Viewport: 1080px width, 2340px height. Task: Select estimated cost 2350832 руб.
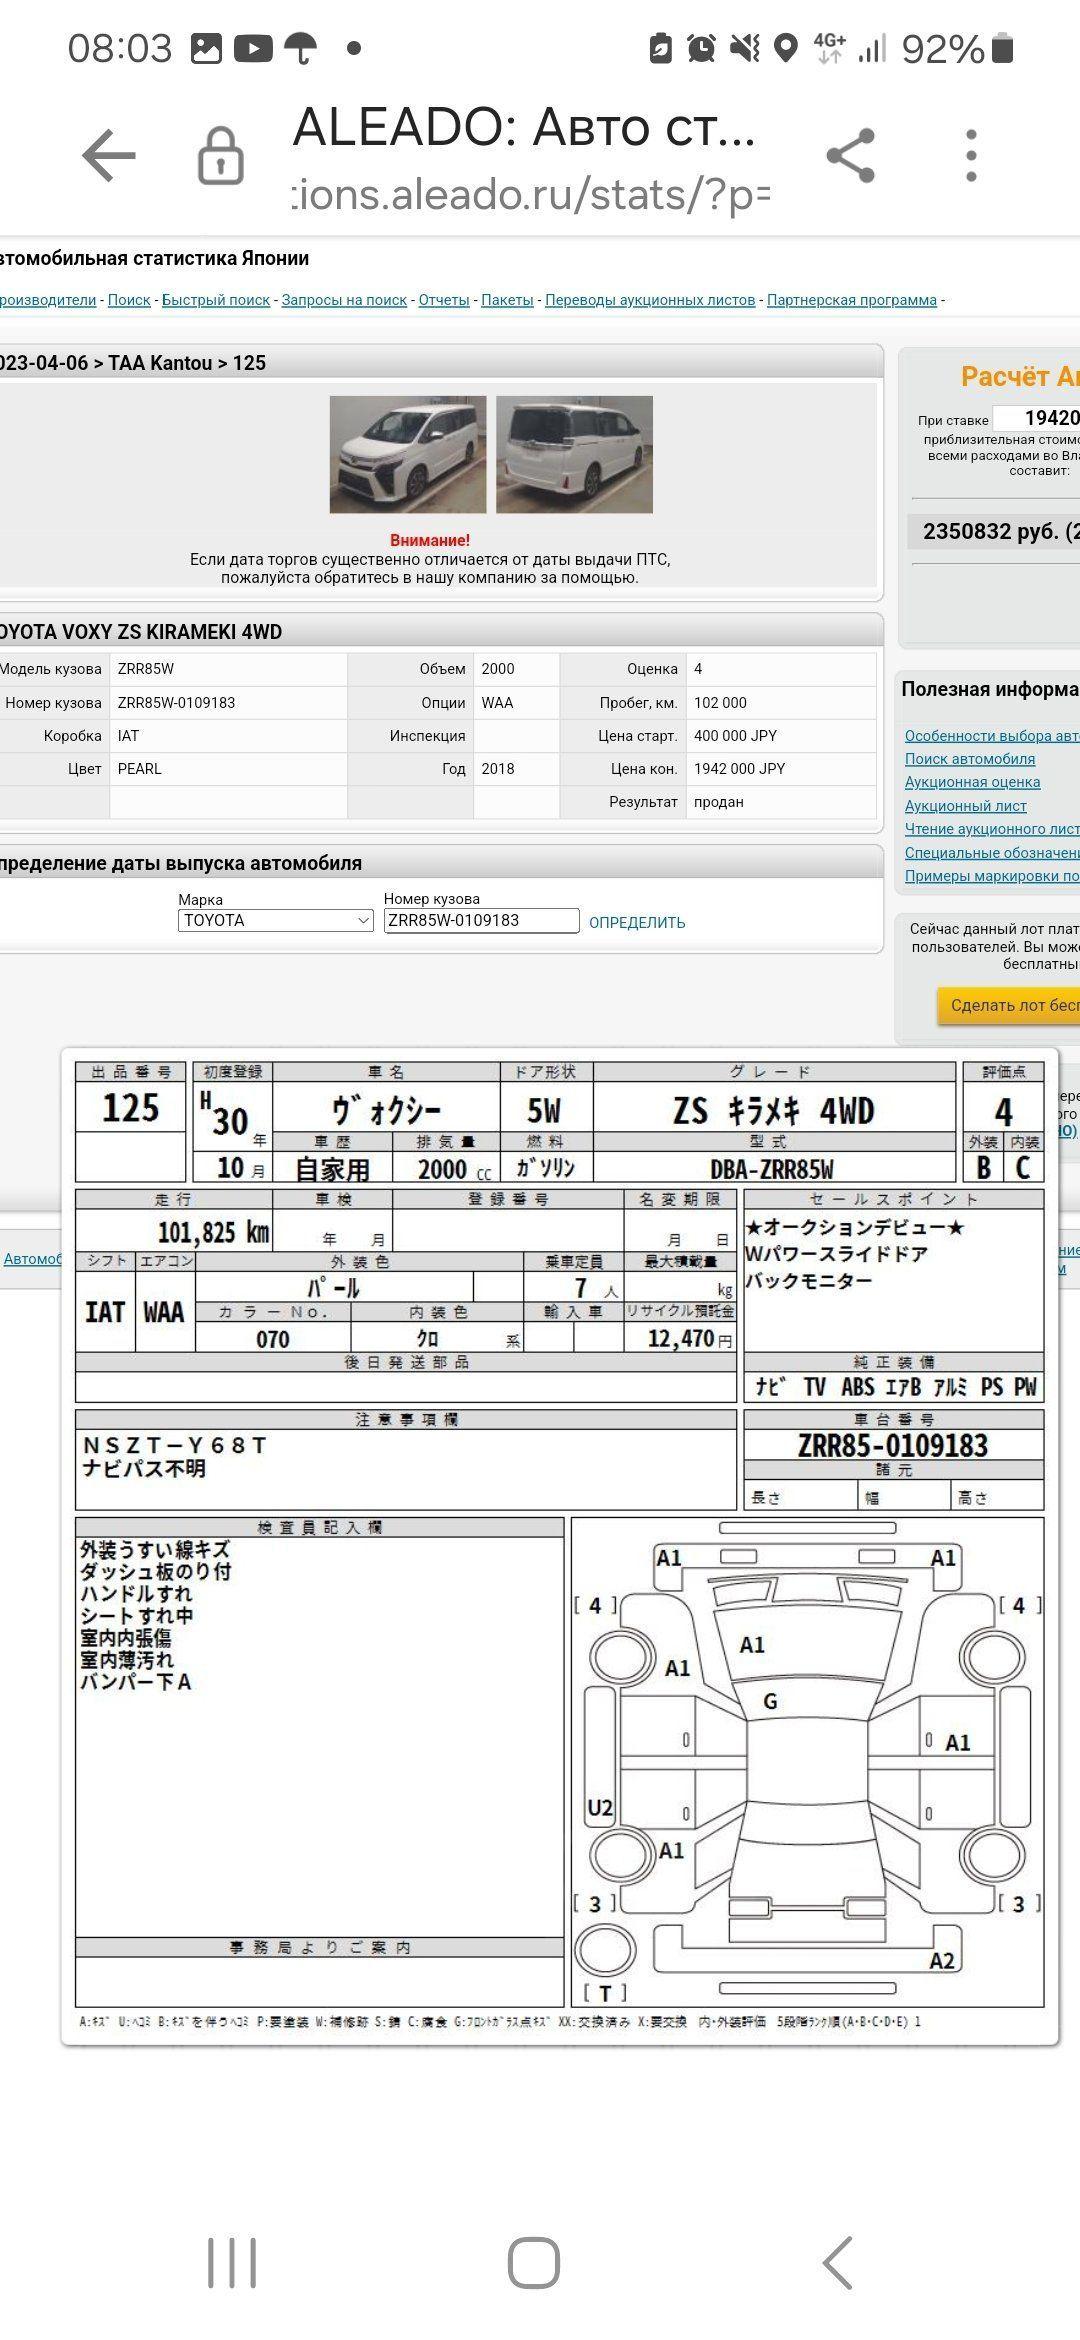tap(1000, 532)
